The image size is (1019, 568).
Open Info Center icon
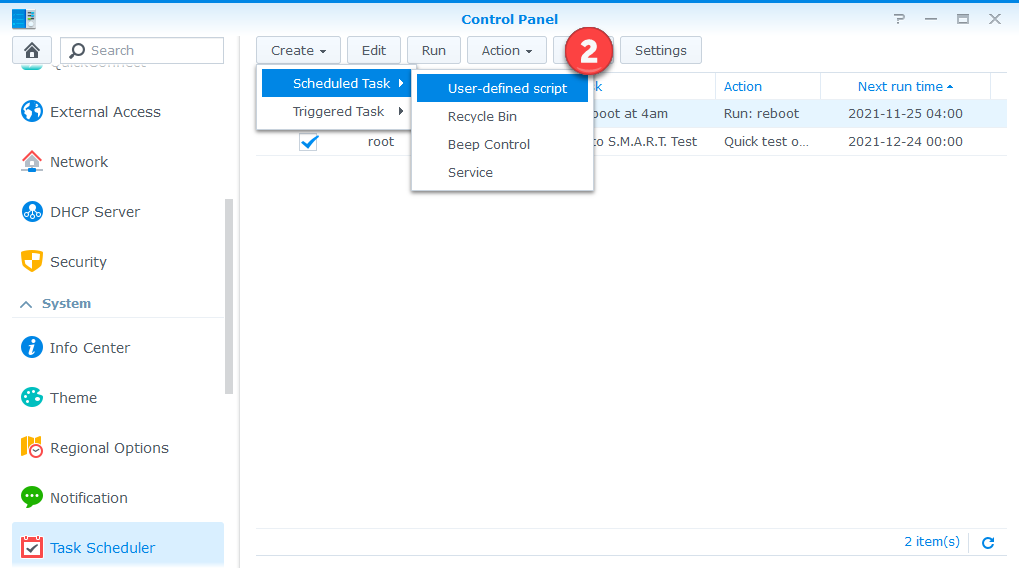(x=32, y=348)
